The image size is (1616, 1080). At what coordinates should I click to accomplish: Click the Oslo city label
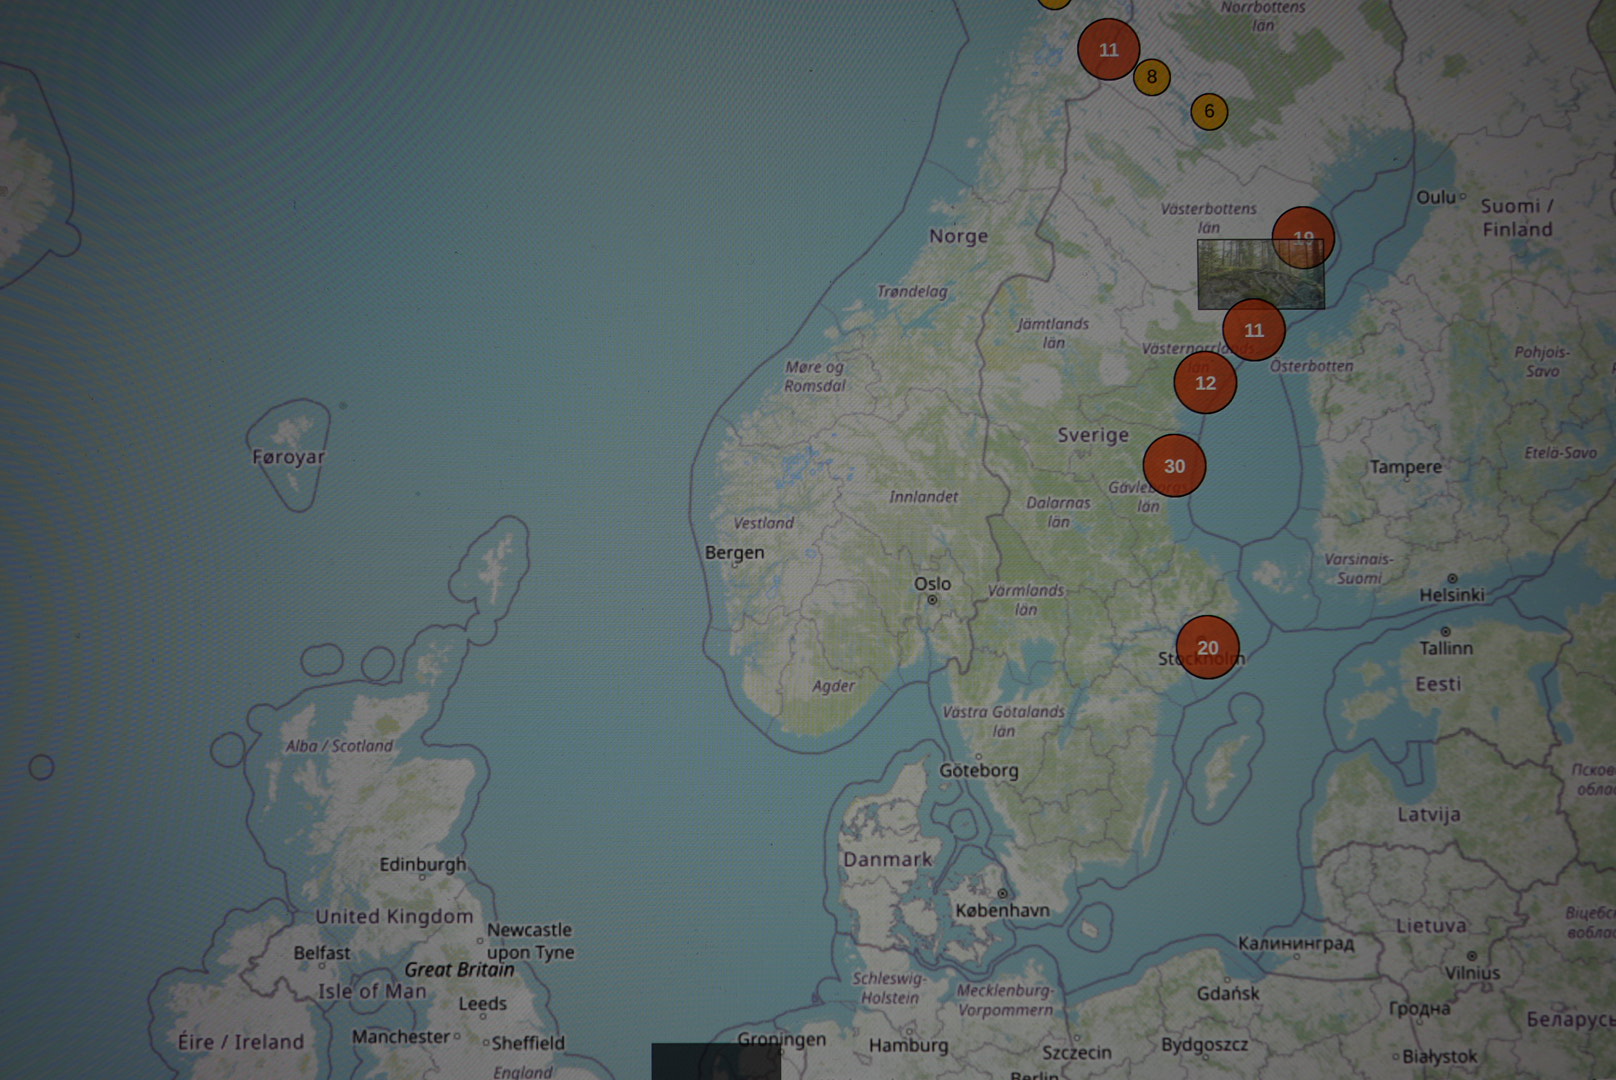[x=932, y=584]
